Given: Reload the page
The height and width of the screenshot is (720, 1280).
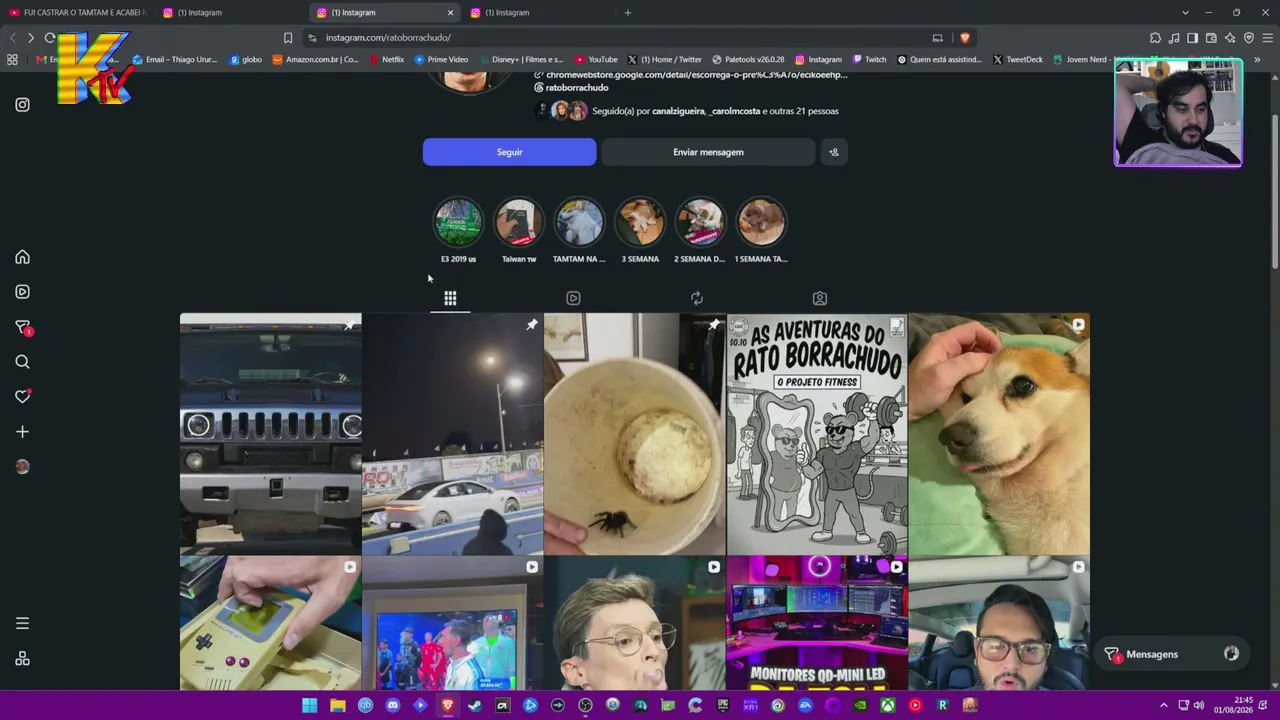Looking at the screenshot, I should click(x=49, y=38).
